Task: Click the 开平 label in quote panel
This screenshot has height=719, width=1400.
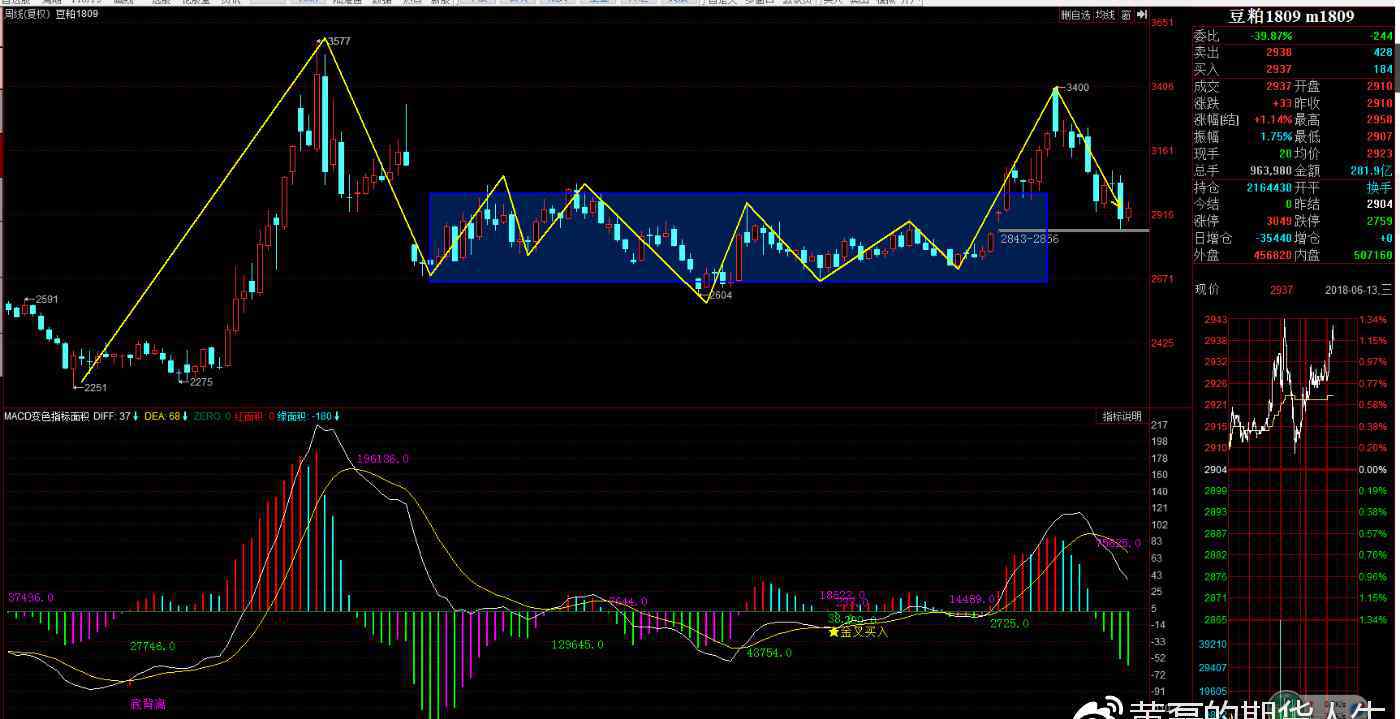Action: point(1307,188)
